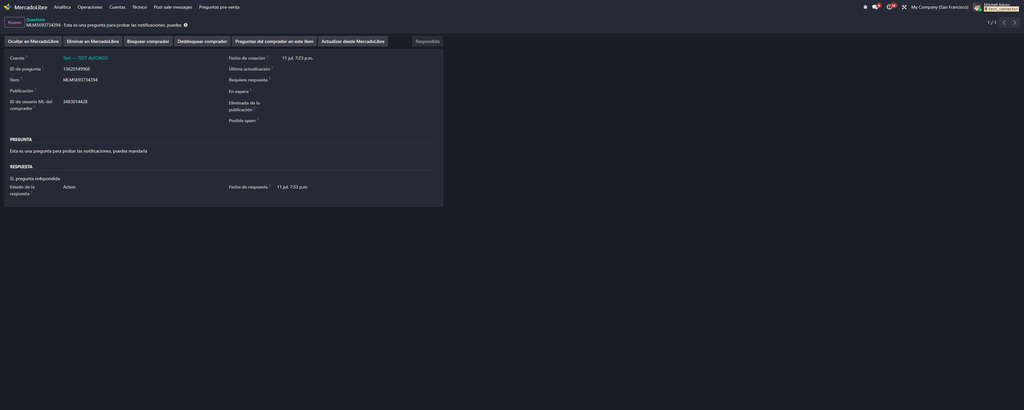Go to the next record arrow

click(x=1014, y=22)
